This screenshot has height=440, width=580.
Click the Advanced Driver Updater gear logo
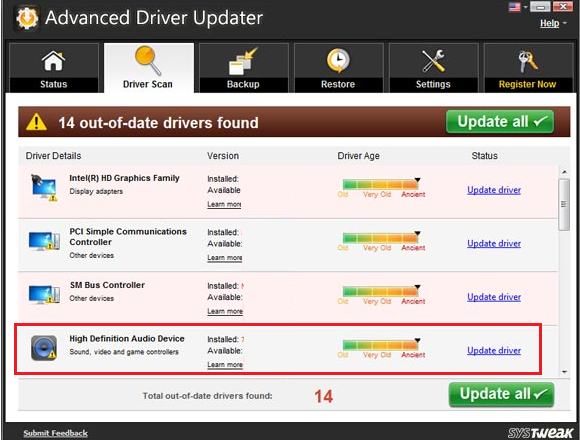[x=27, y=18]
